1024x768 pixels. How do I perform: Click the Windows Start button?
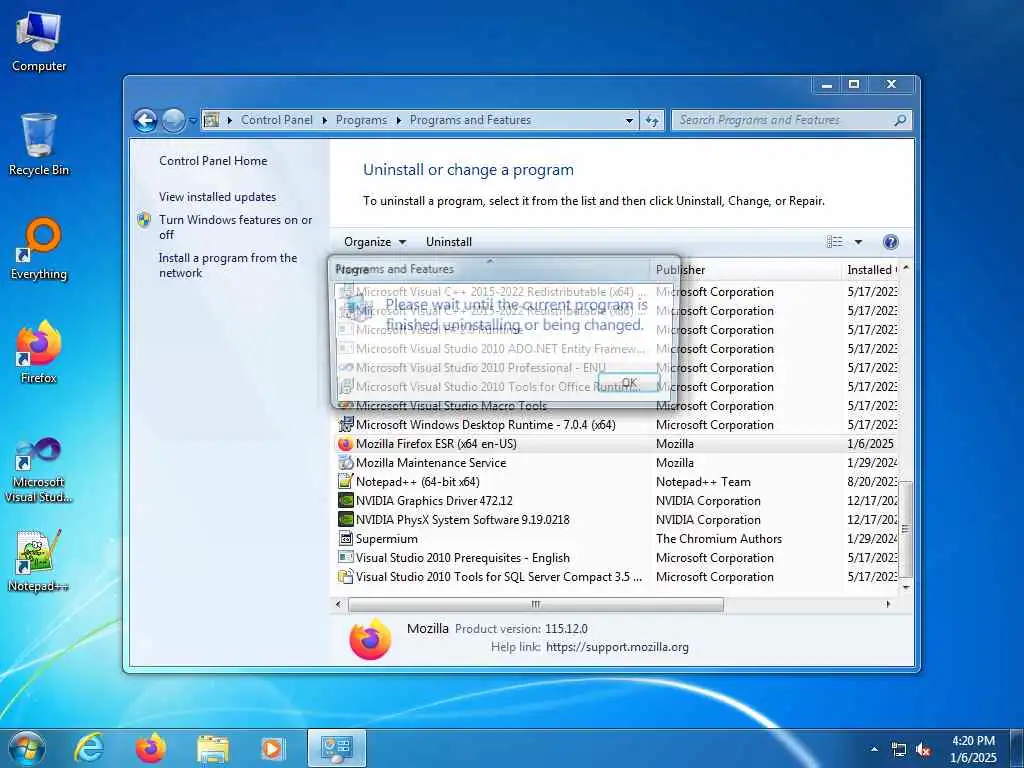pyautogui.click(x=26, y=748)
